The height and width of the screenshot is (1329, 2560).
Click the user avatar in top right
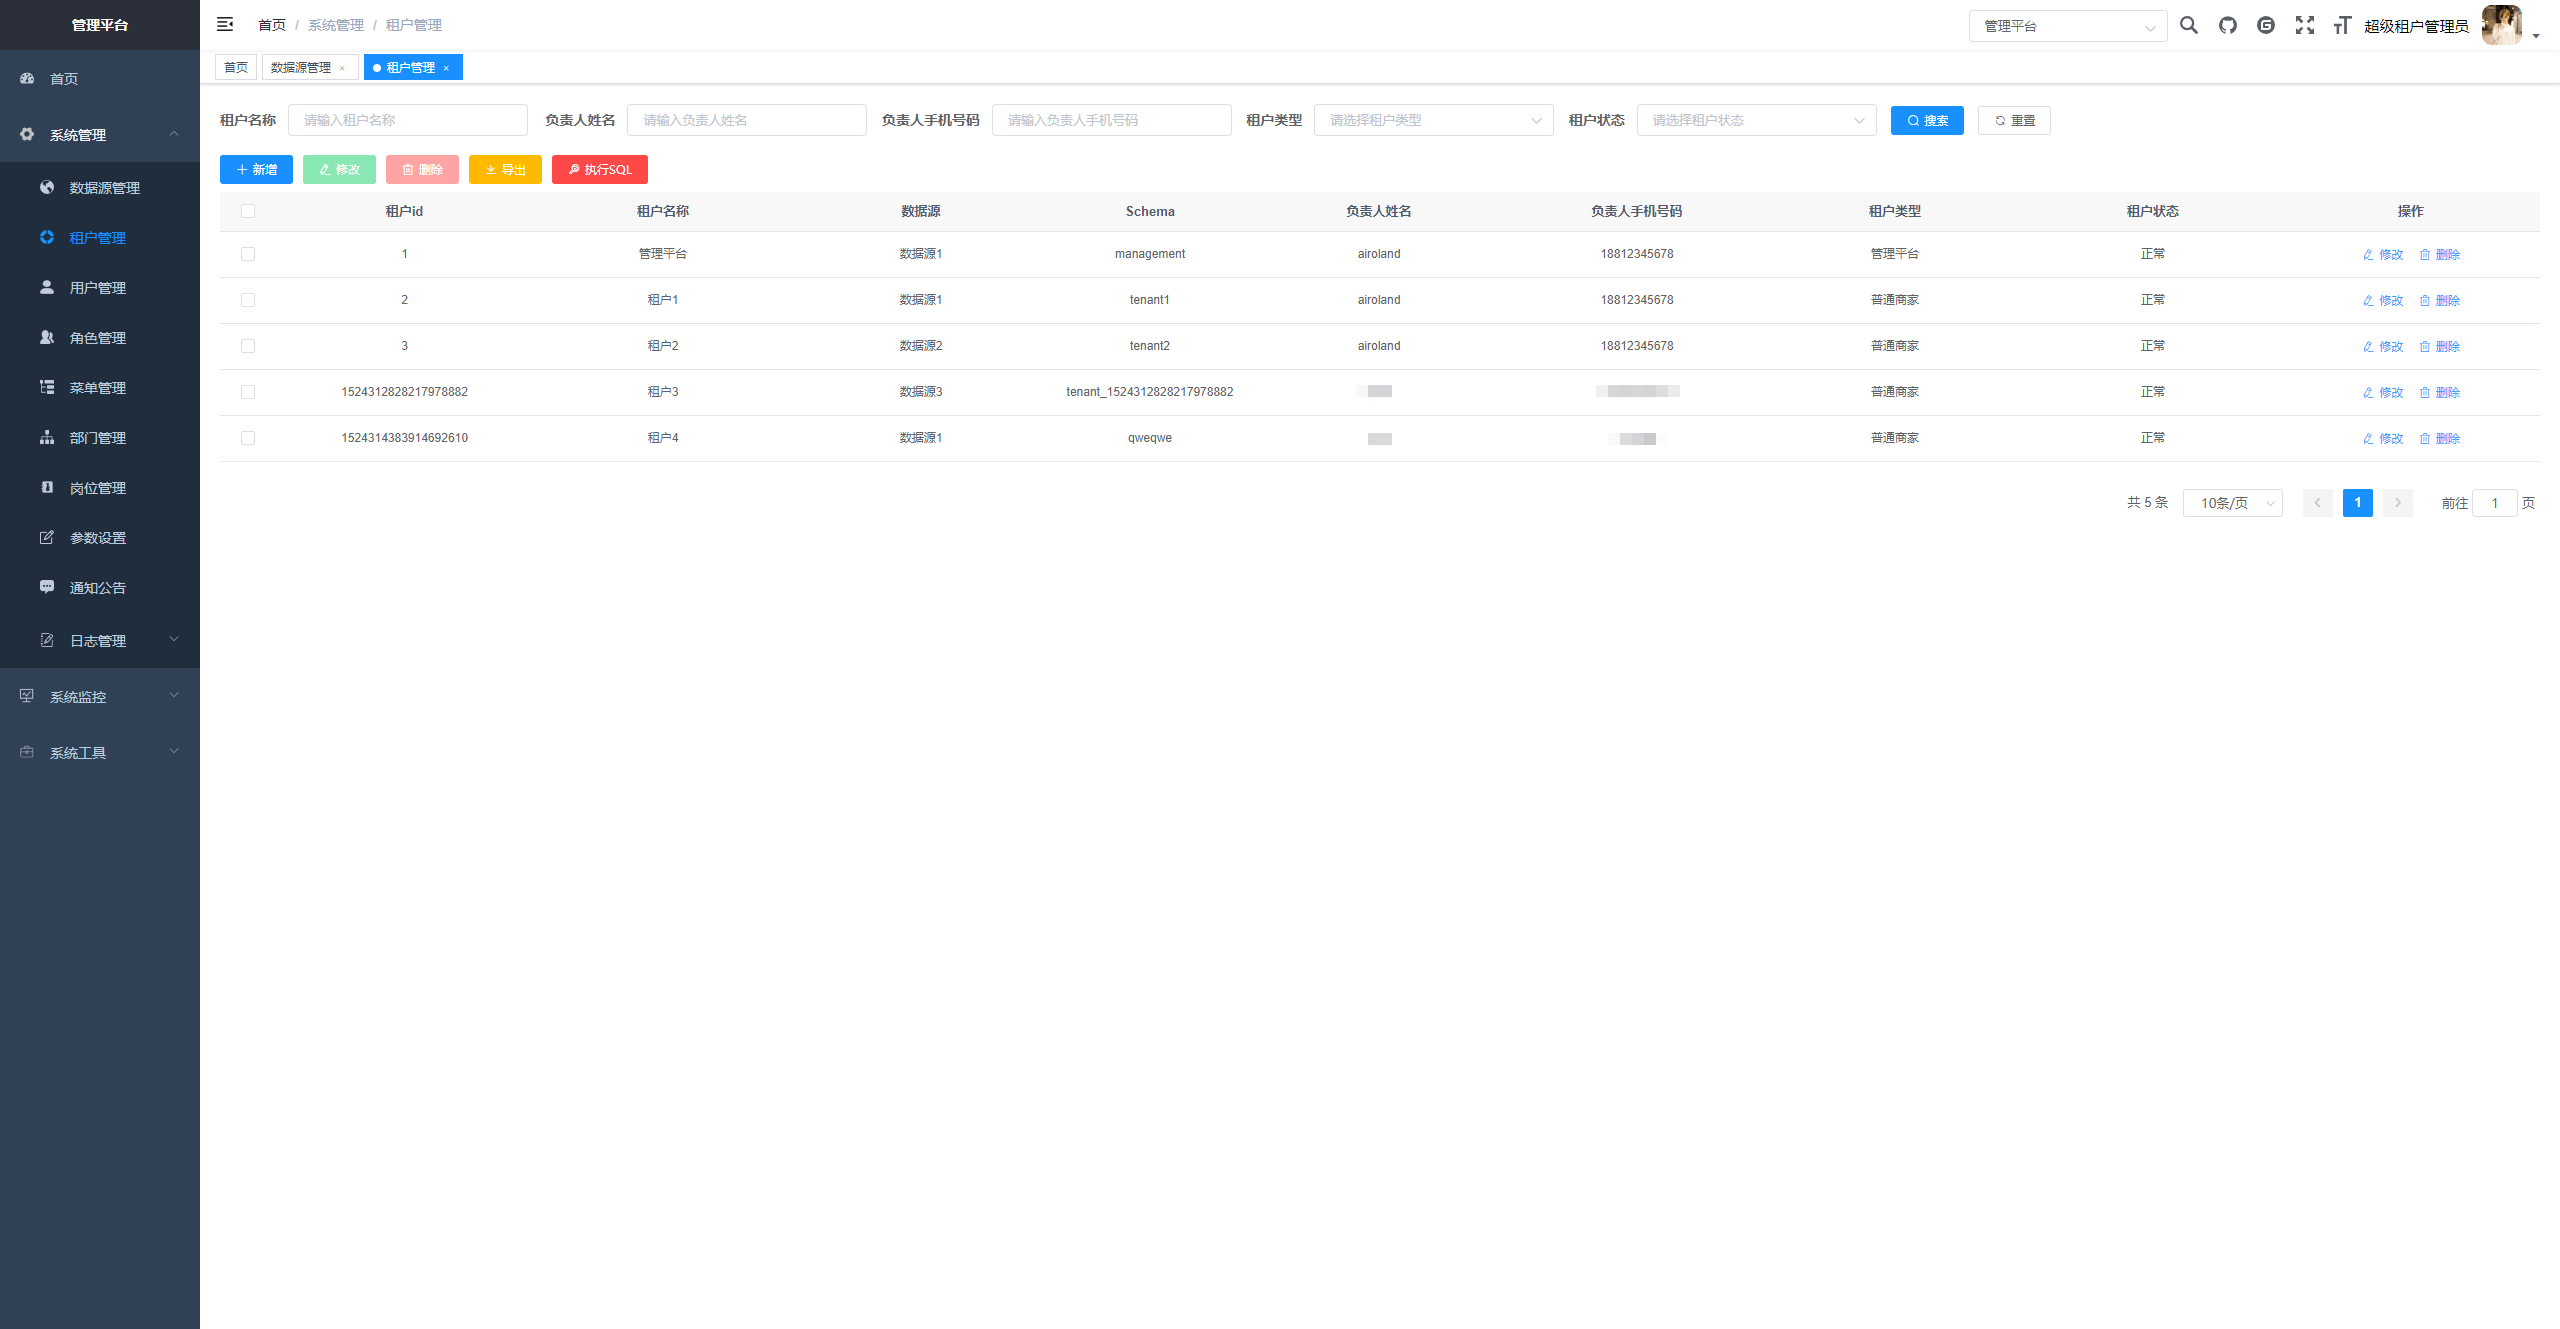click(x=2502, y=25)
